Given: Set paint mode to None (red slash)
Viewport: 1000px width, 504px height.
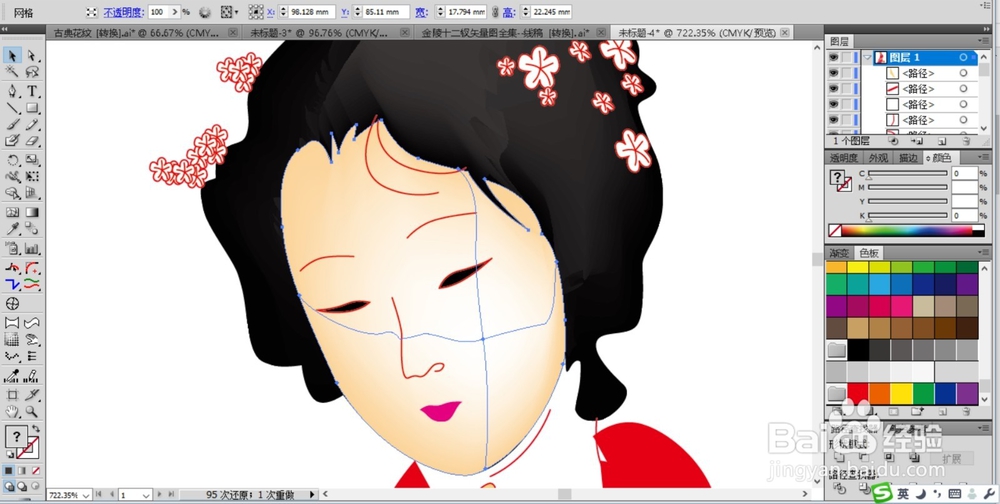Looking at the screenshot, I should (36, 470).
